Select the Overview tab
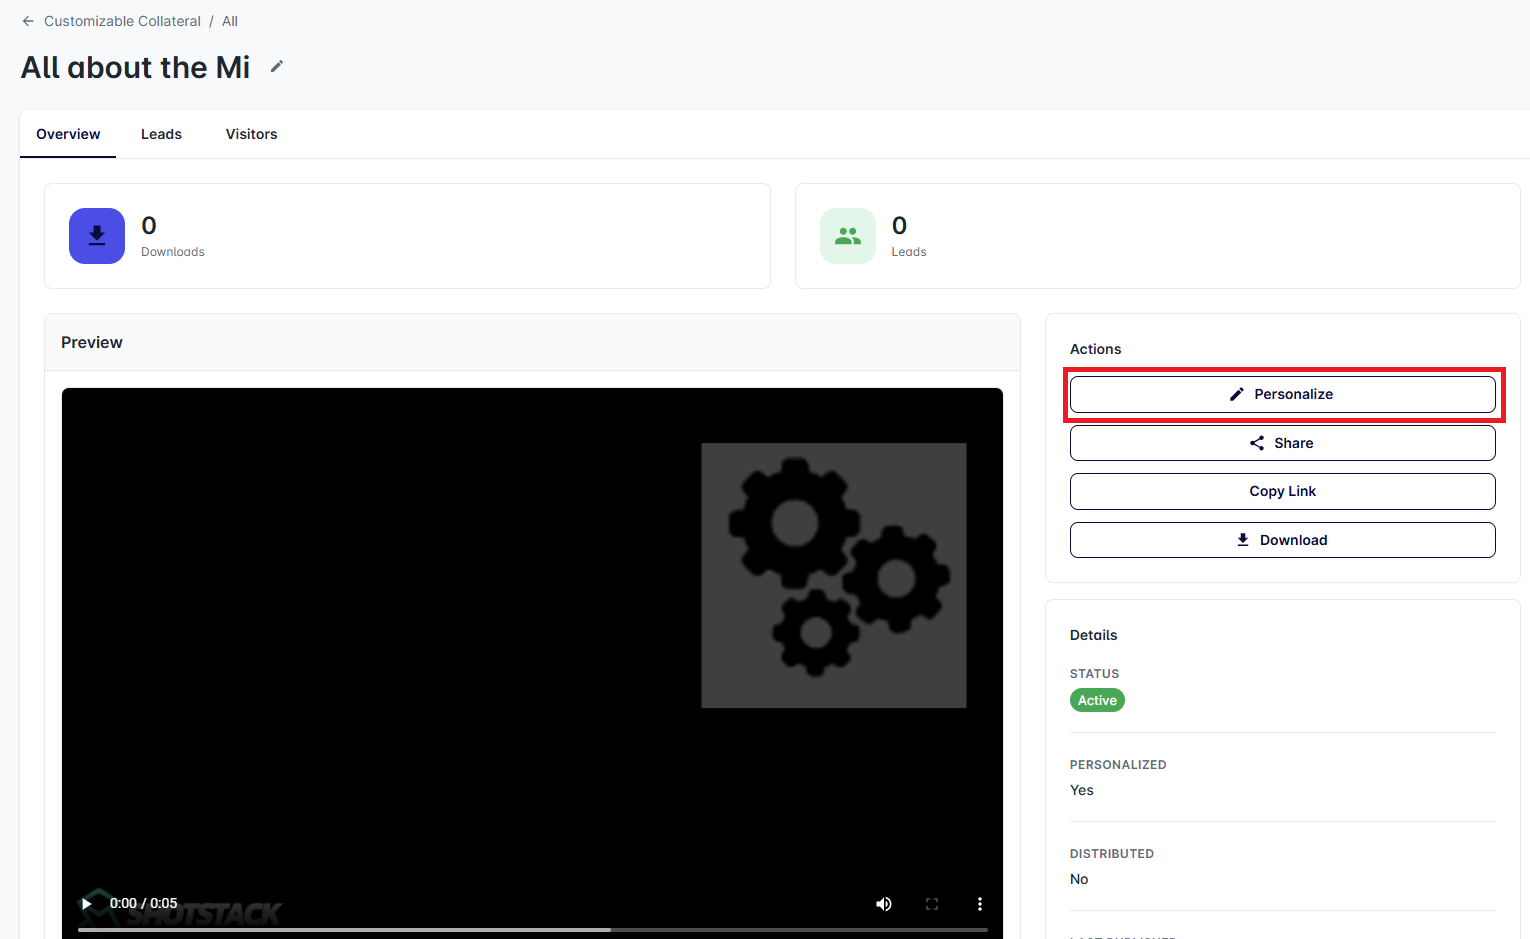Viewport: 1530px width, 939px height. coord(68,134)
